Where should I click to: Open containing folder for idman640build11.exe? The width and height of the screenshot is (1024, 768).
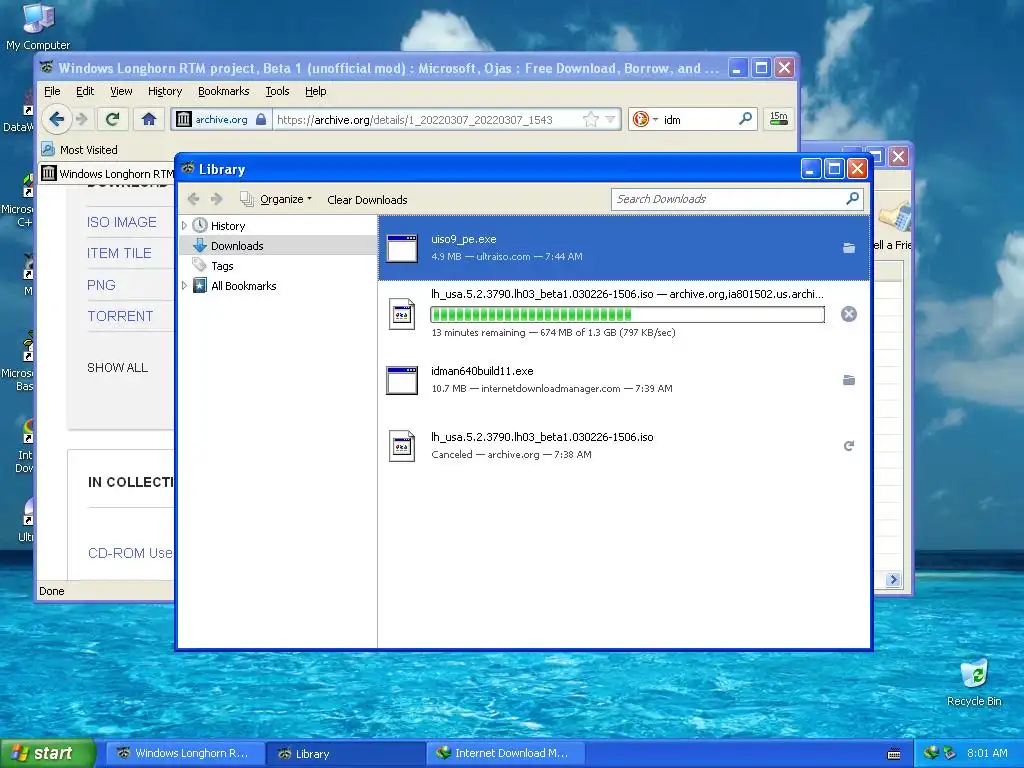click(848, 380)
